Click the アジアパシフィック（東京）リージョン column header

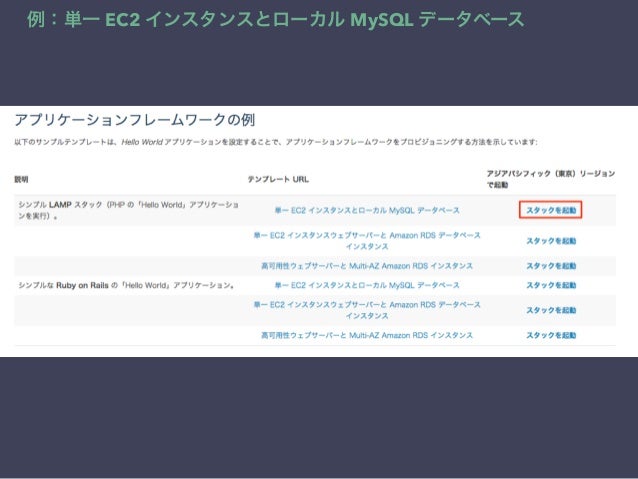[x=551, y=179]
